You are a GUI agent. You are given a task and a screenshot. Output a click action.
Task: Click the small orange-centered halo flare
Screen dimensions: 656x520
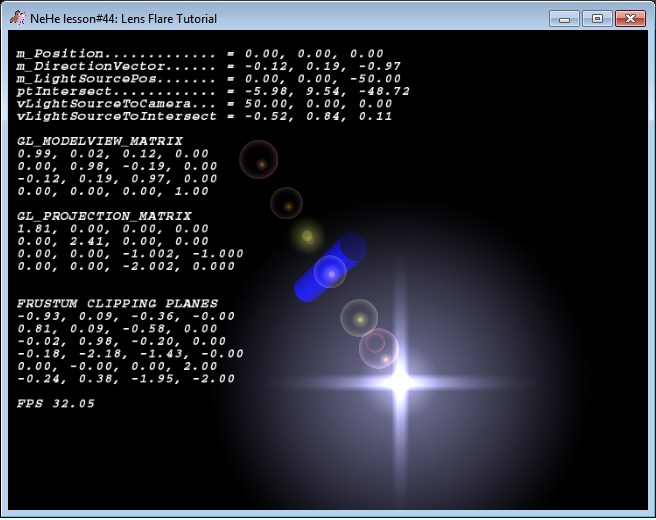point(287,204)
